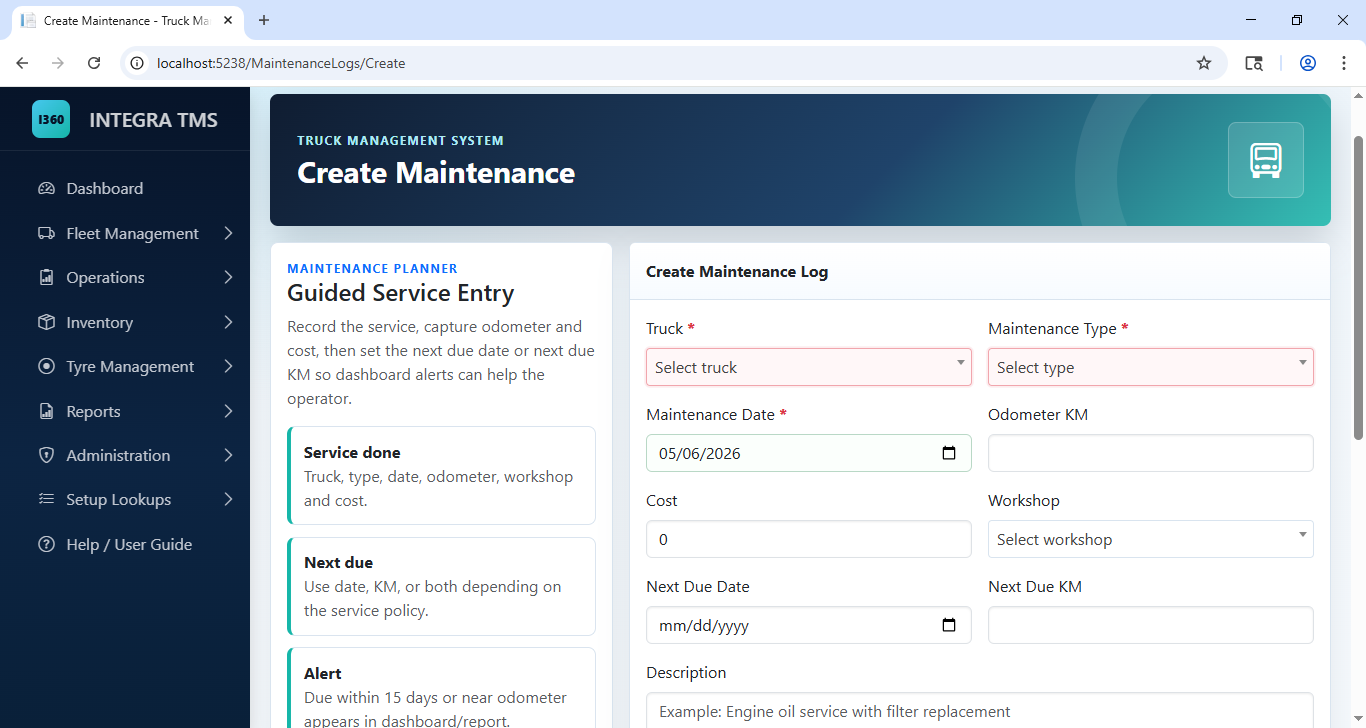Open the Select type dropdown
The height and width of the screenshot is (728, 1366).
click(1151, 367)
